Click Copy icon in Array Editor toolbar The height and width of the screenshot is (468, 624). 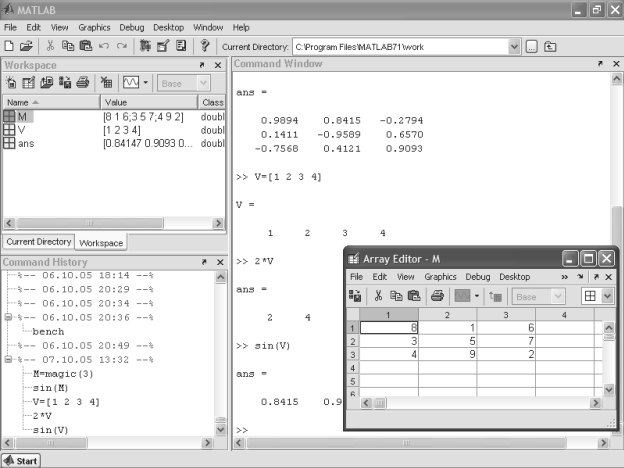396,296
